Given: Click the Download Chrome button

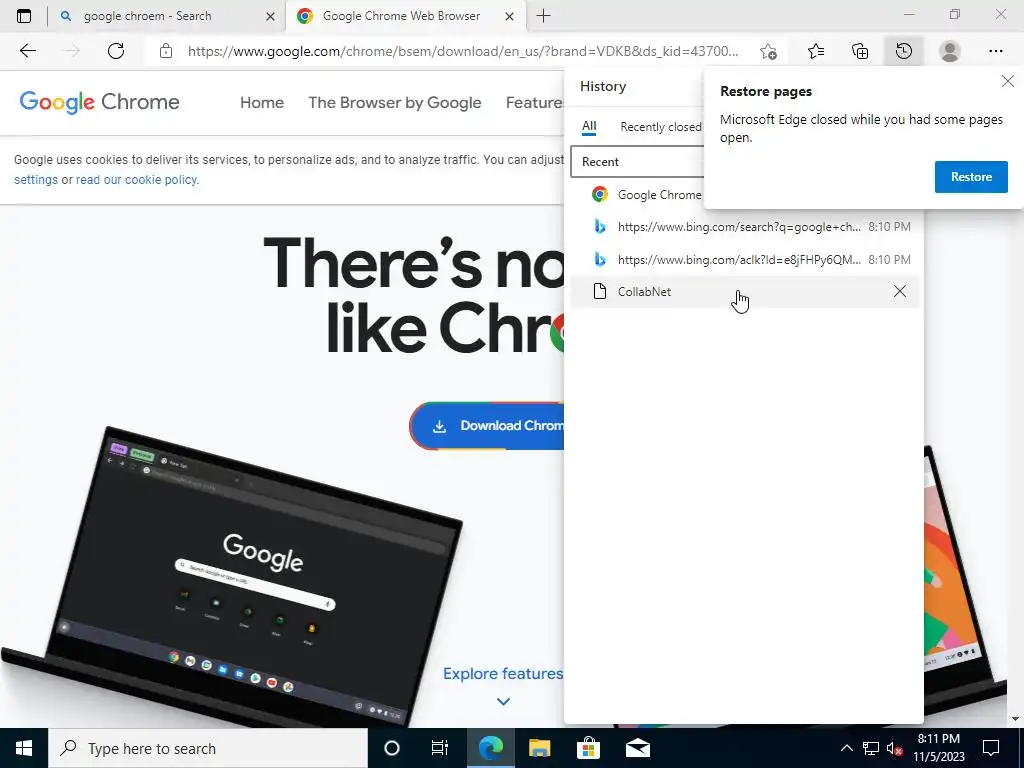Looking at the screenshot, I should coord(487,426).
